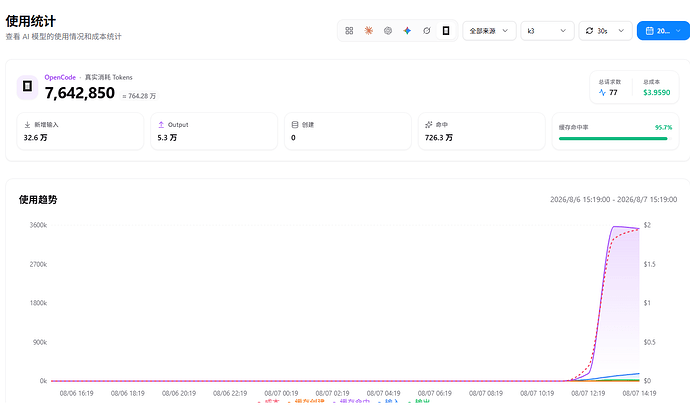Image resolution: width=690 pixels, height=408 pixels.
Task: Click the pulse icon next to 77
Action: [x=602, y=92]
